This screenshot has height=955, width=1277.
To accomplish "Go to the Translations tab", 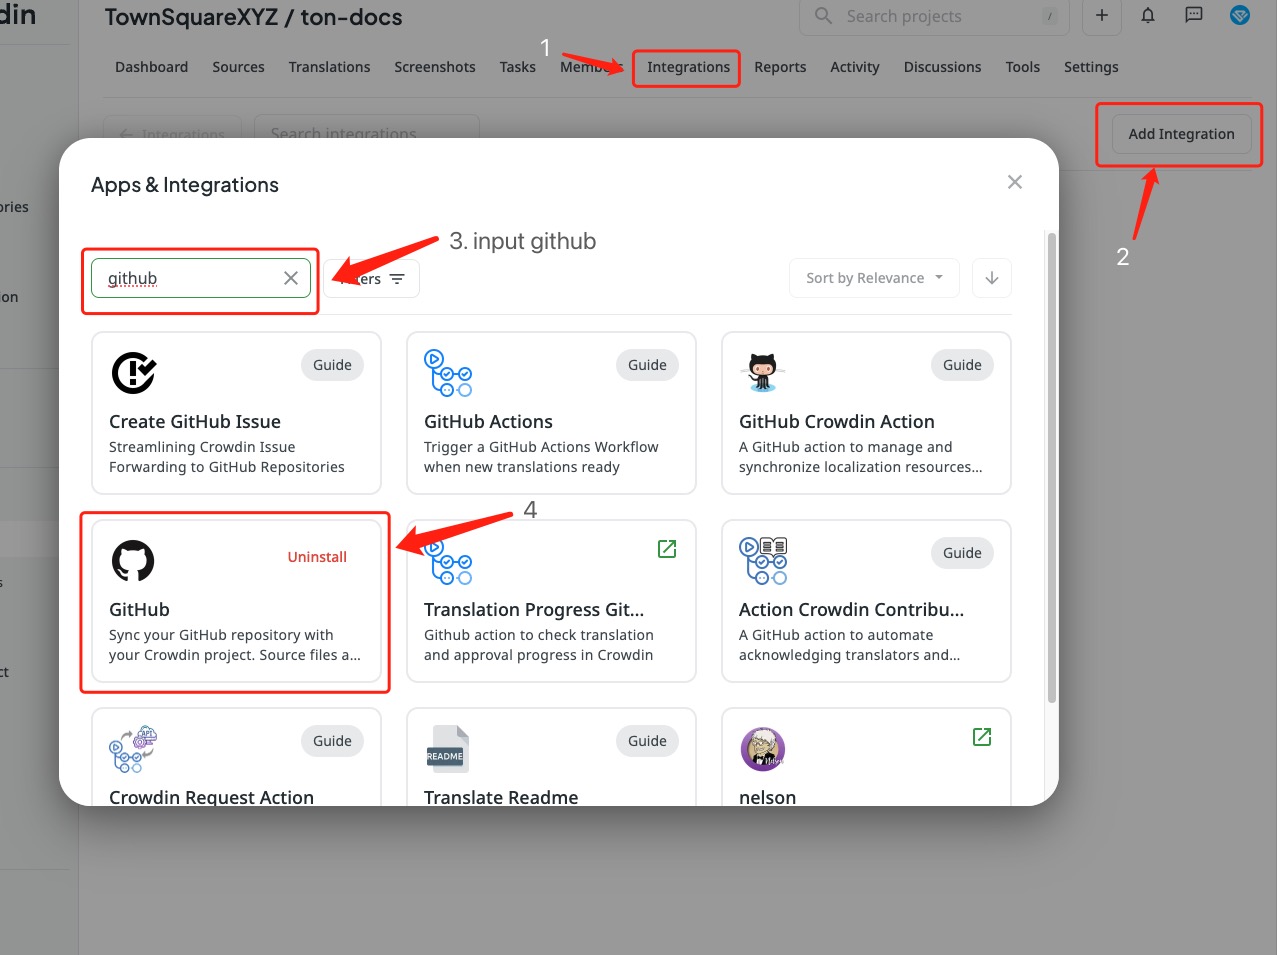I will (x=329, y=67).
